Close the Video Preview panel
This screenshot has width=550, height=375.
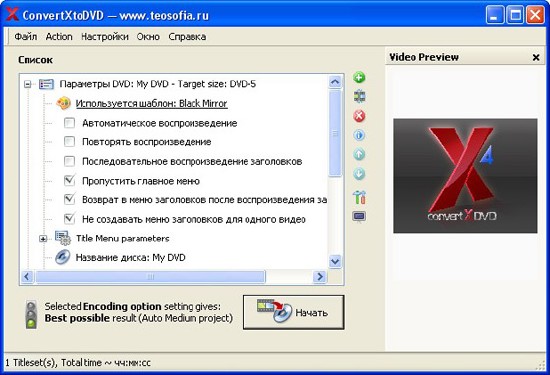pos(536,57)
